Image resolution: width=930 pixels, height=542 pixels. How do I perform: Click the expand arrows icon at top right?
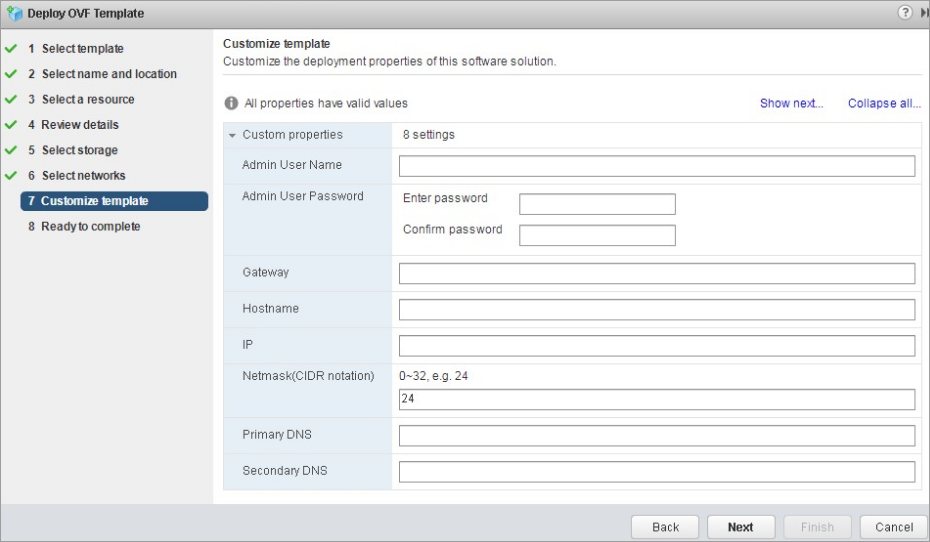point(924,12)
